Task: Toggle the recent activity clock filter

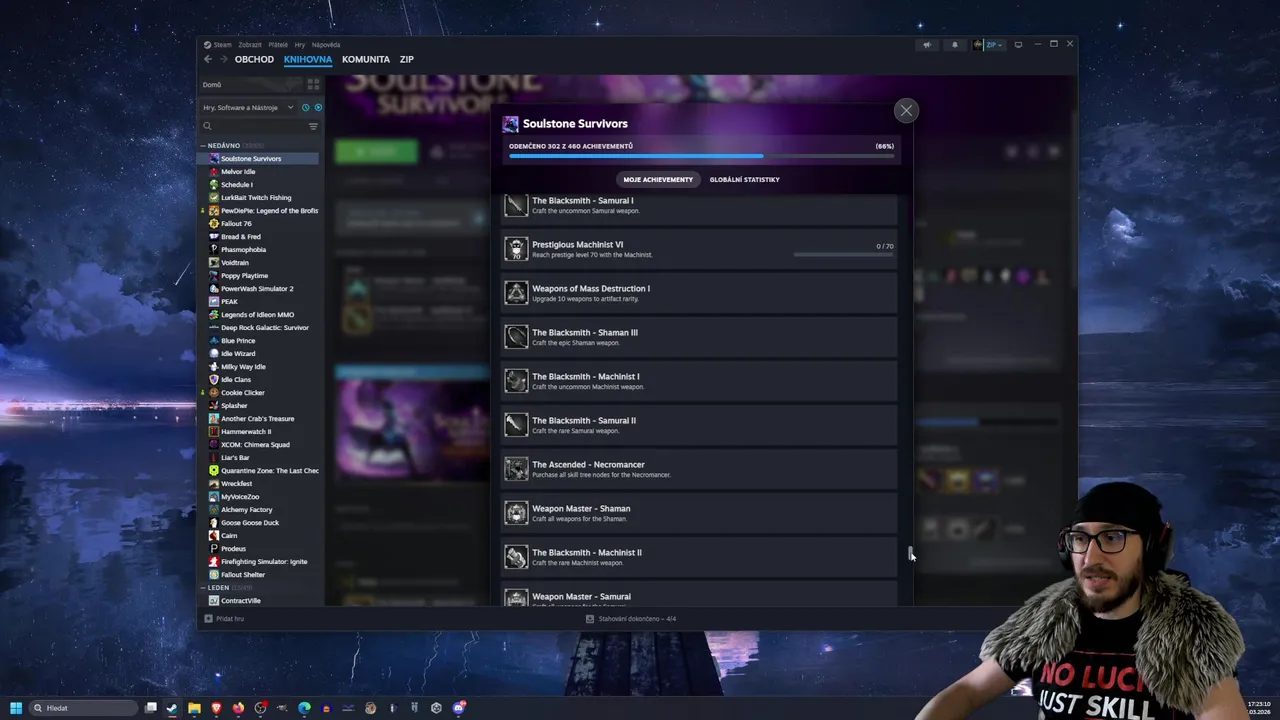Action: click(x=306, y=108)
